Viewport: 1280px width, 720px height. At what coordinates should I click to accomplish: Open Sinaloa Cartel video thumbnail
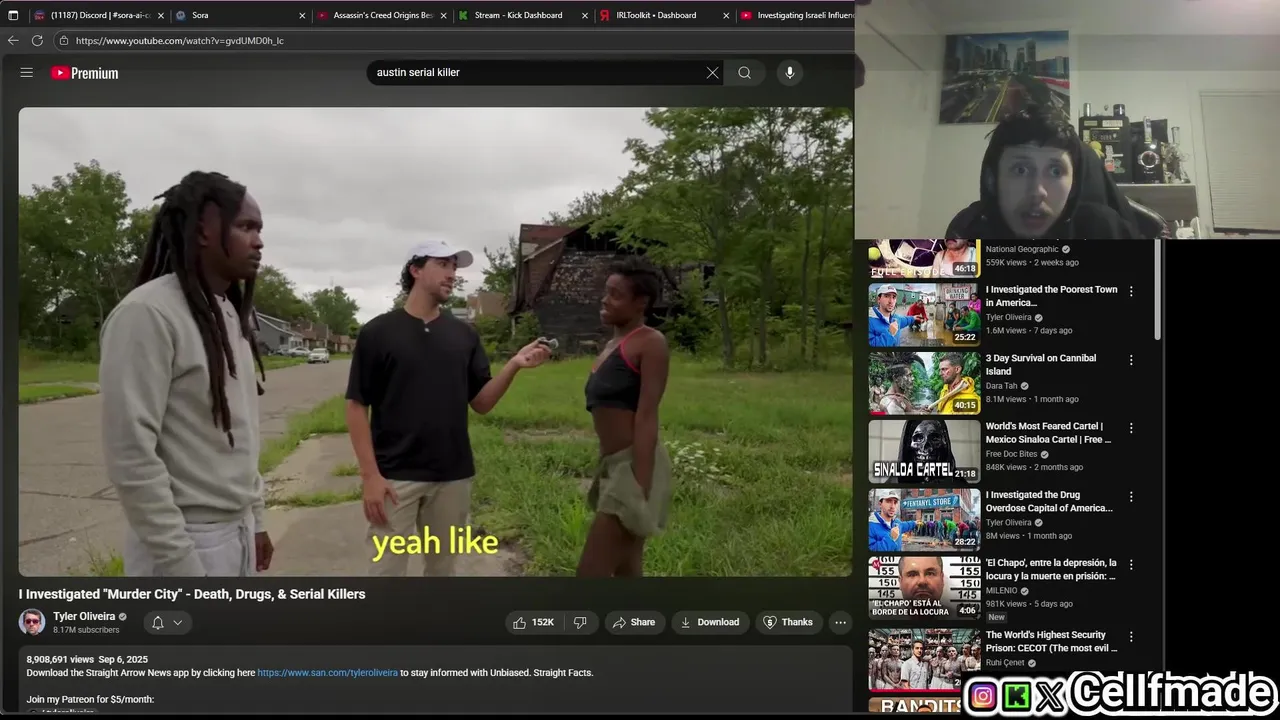[x=924, y=452]
